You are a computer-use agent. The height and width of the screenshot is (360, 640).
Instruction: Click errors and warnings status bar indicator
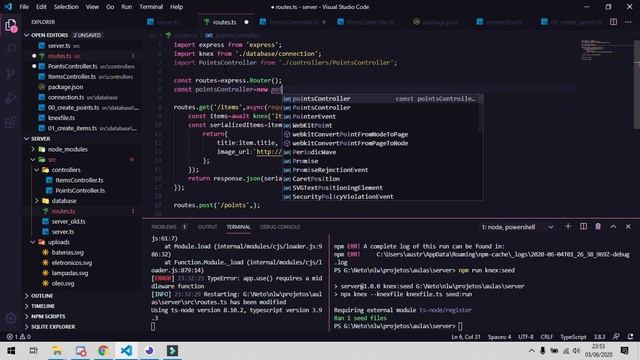tap(19, 337)
